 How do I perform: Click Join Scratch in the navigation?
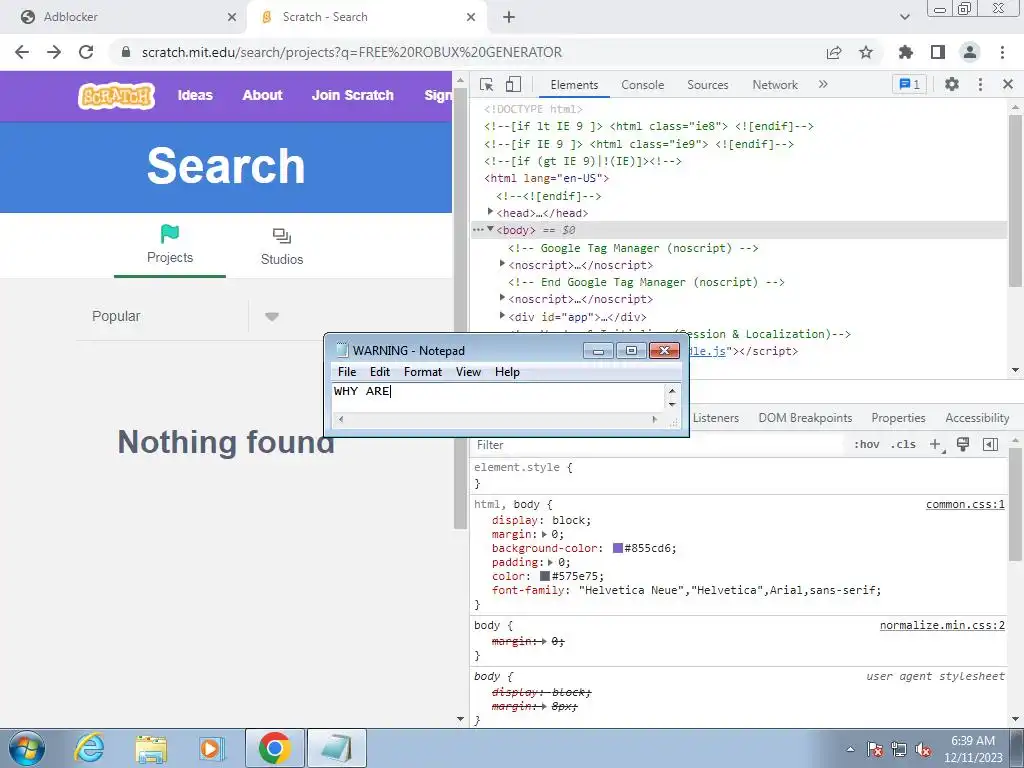[x=353, y=95]
